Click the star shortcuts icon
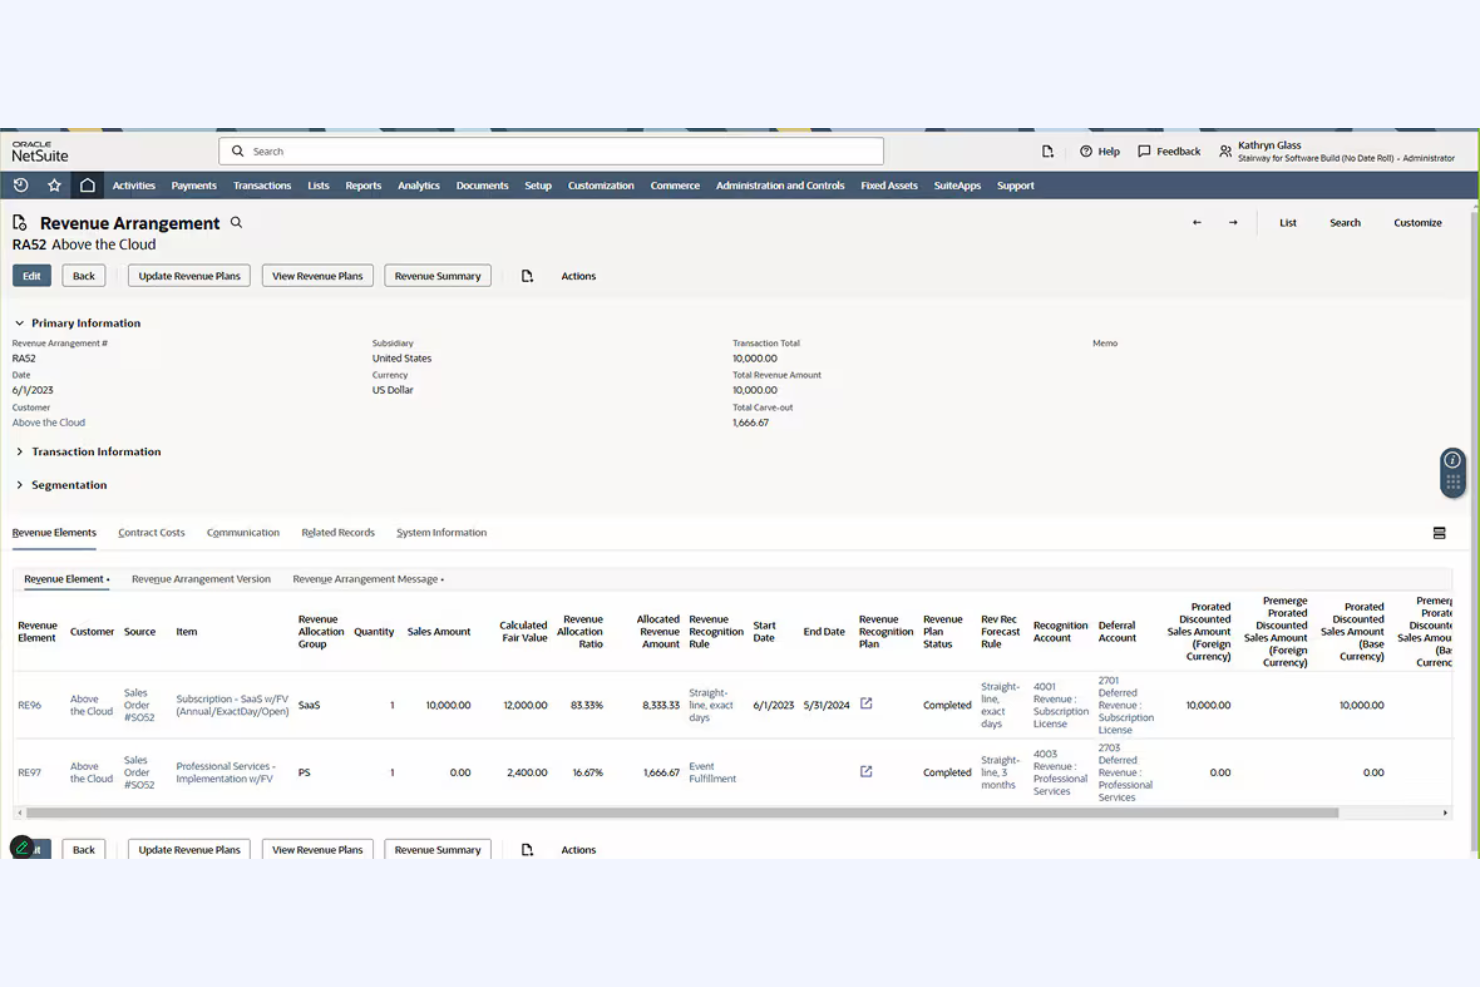The image size is (1480, 987). pyautogui.click(x=54, y=185)
